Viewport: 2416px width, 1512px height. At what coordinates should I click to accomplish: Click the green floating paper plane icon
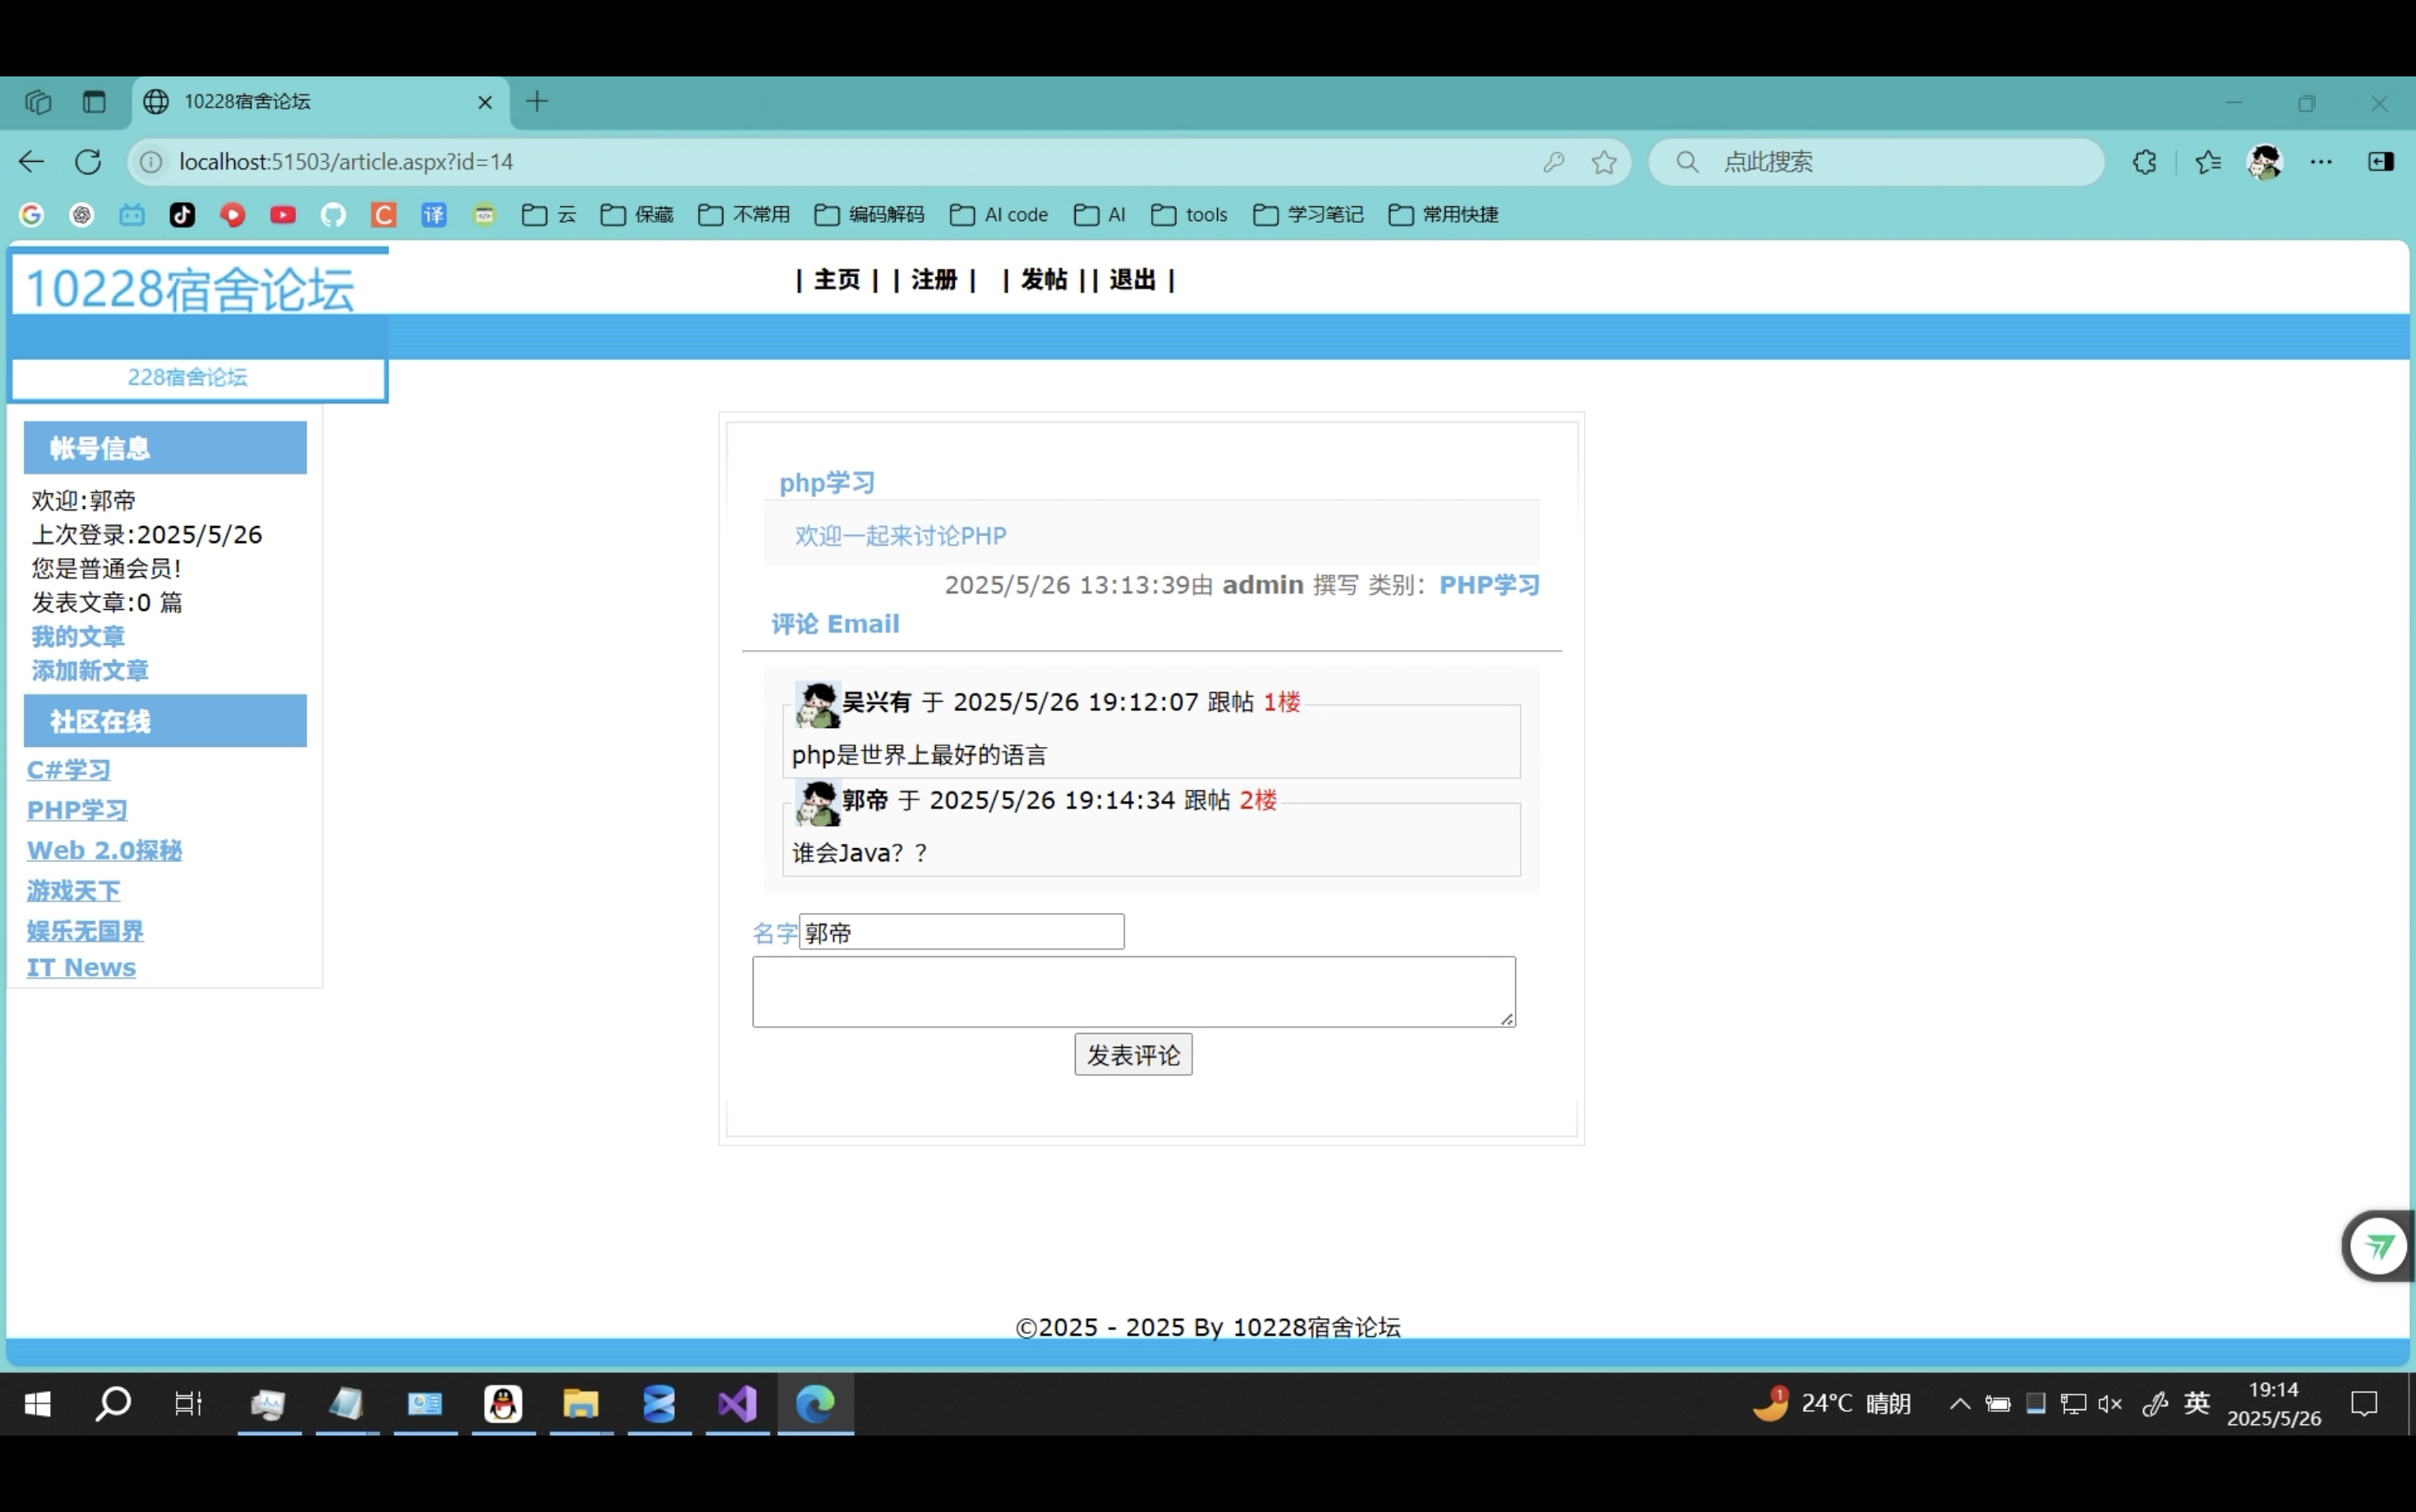(x=2378, y=1246)
